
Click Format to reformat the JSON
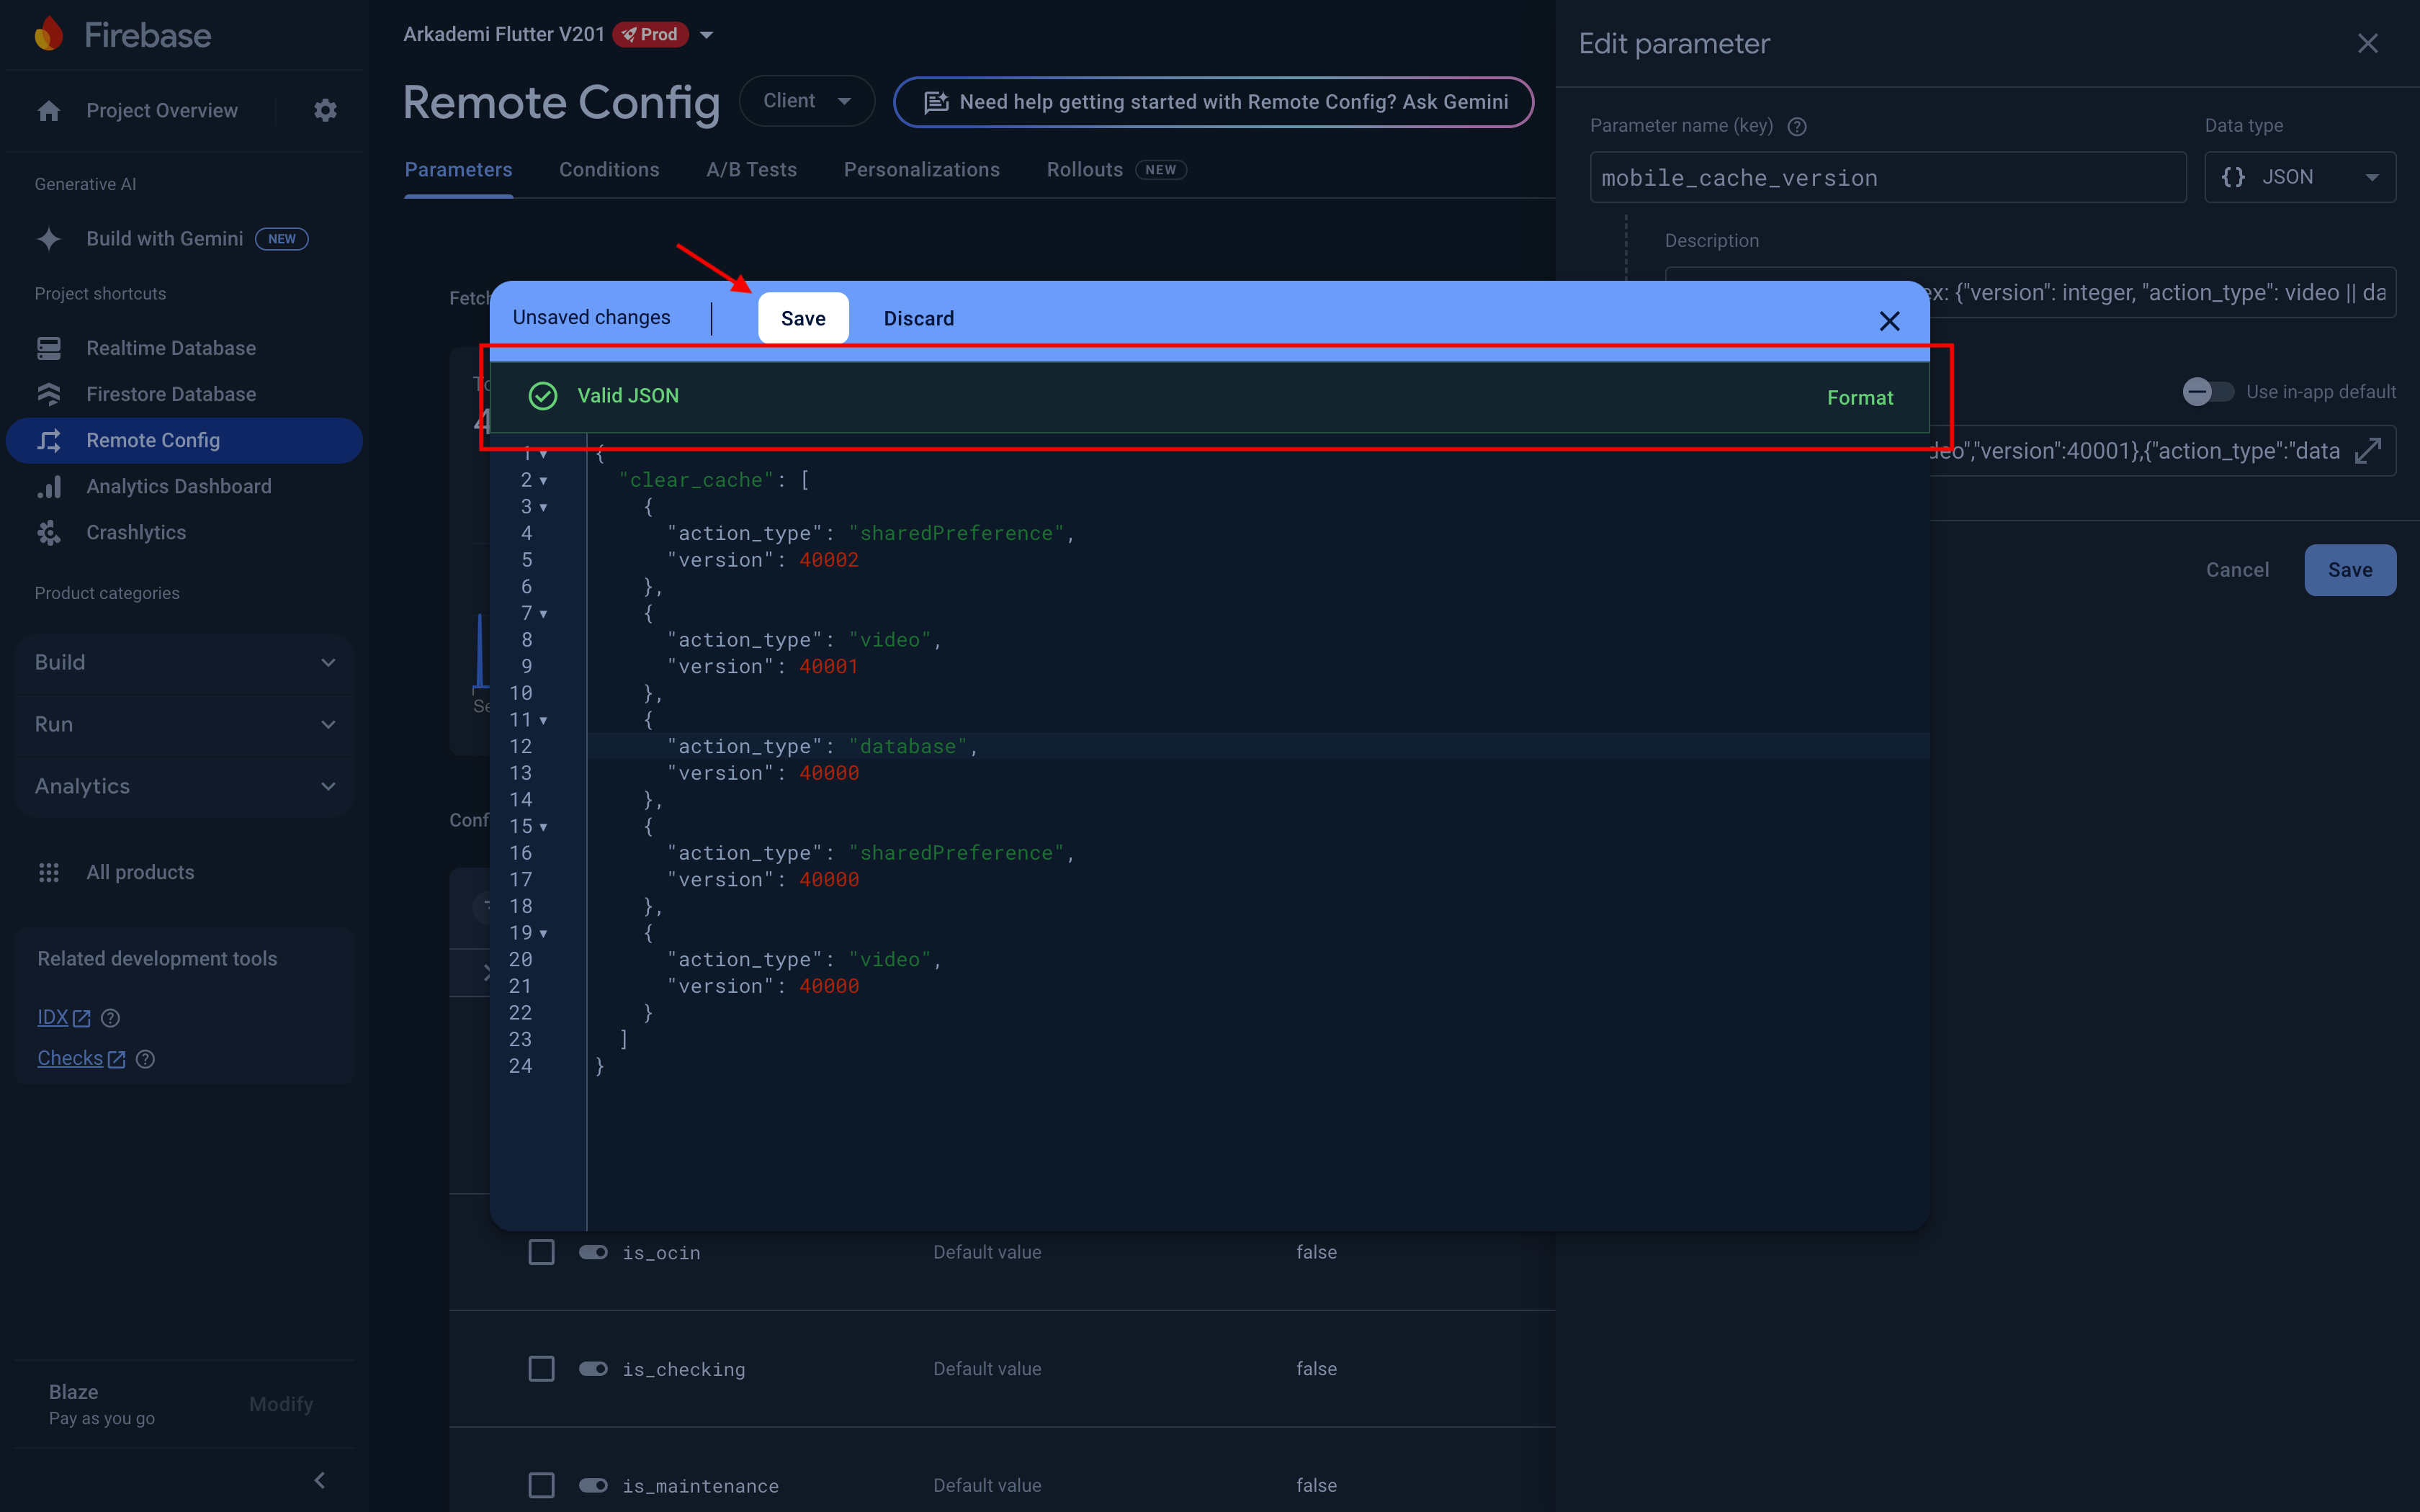point(1859,397)
